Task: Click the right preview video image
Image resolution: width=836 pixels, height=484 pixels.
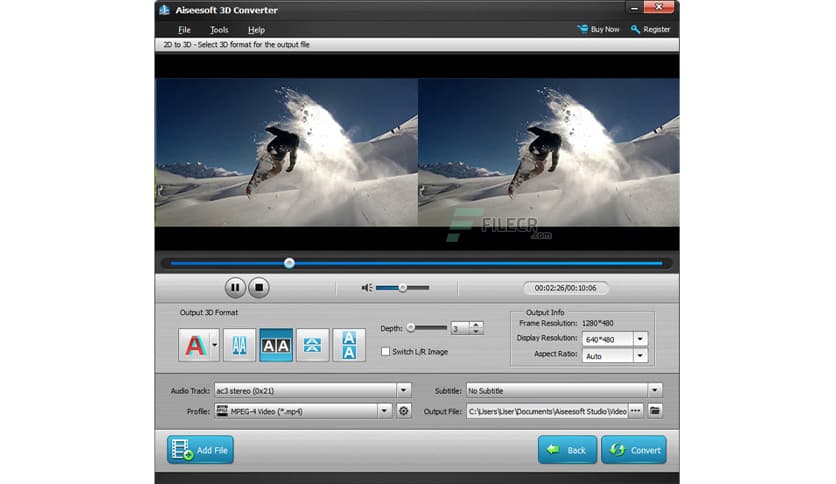Action: [x=549, y=152]
